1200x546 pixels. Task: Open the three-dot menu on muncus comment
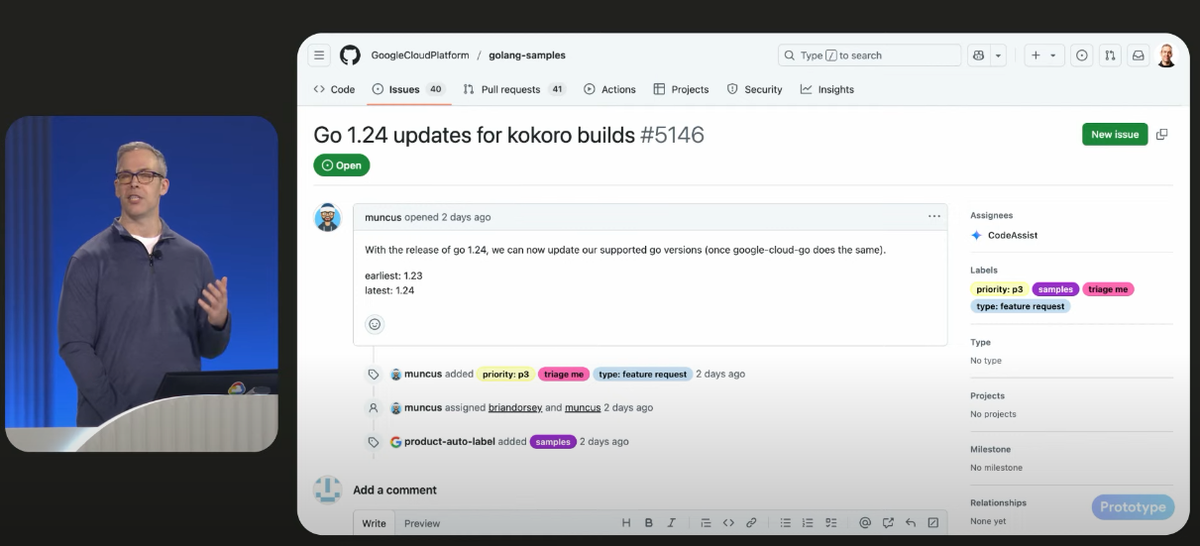[x=934, y=216]
